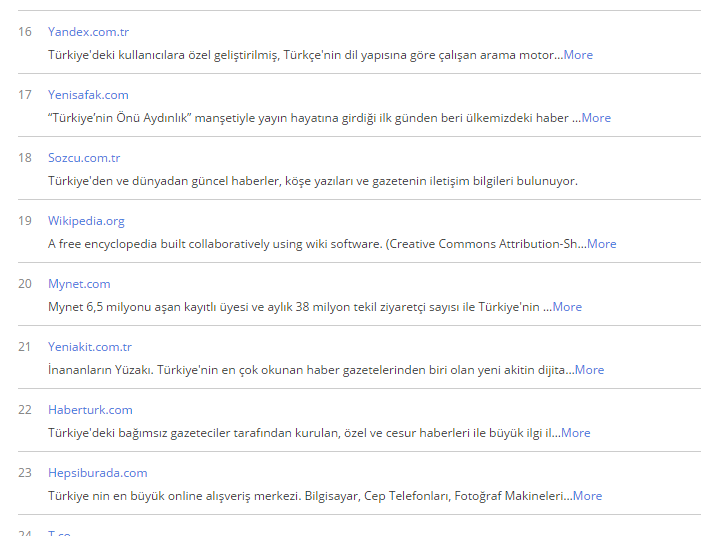Expand More on the Mynet.com description
Viewport: 701px width, 536px height.
567,307
